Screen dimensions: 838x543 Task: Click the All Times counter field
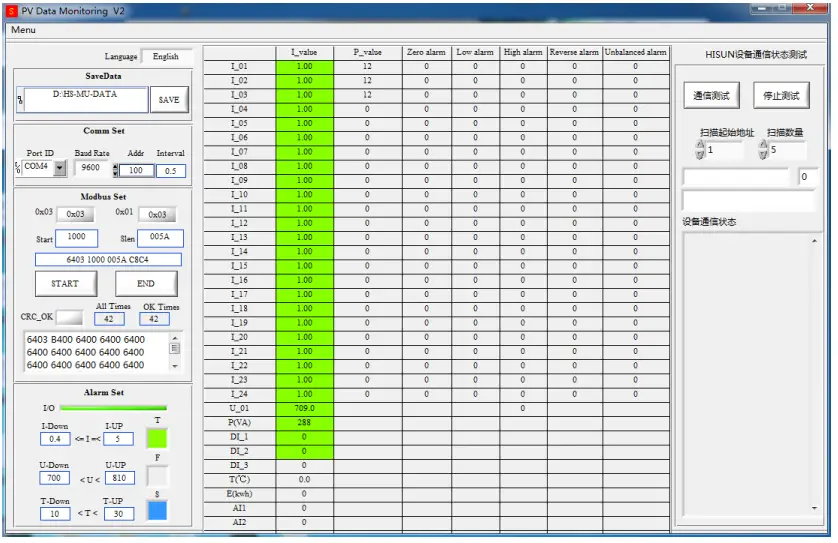click(109, 319)
